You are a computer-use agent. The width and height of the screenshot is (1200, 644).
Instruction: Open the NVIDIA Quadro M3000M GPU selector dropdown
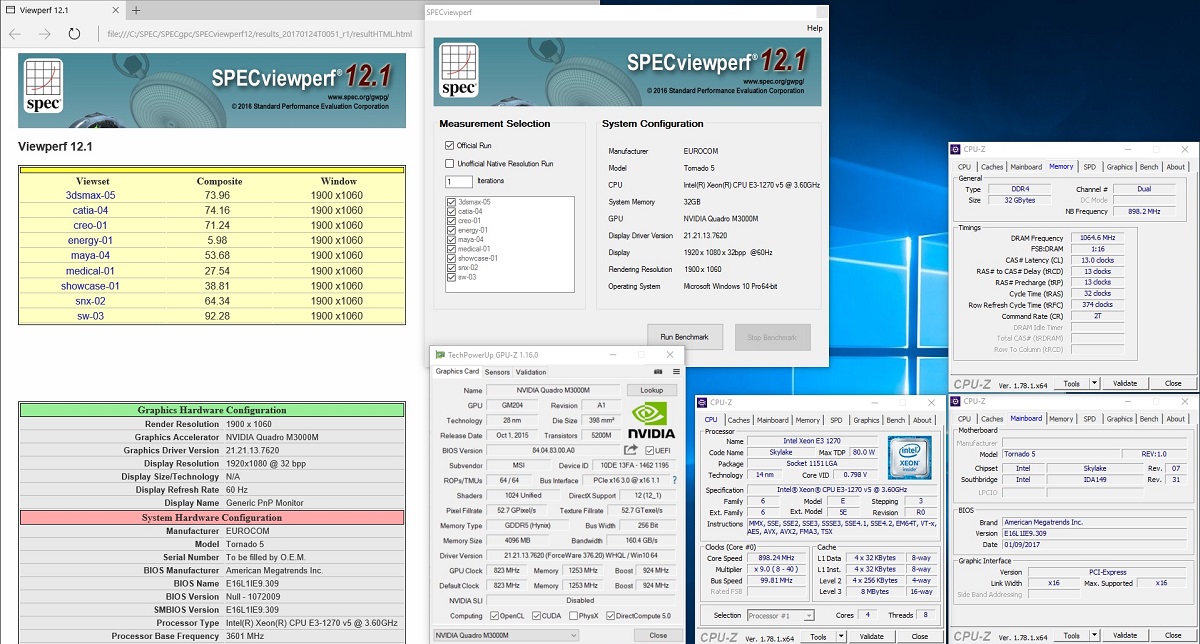tap(507, 635)
